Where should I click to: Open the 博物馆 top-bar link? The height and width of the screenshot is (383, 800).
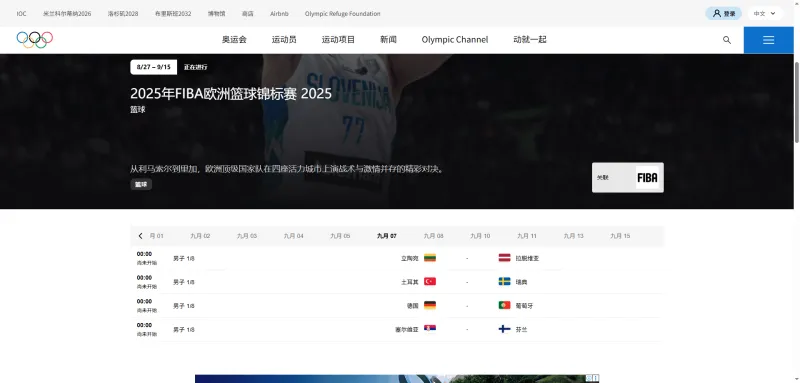(x=216, y=14)
